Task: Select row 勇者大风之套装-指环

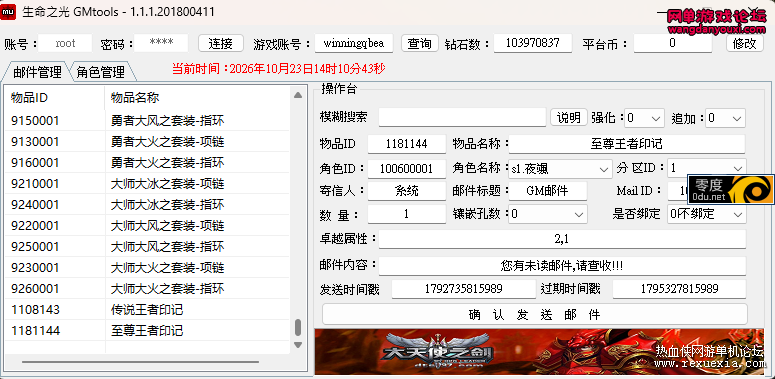Action: pyautogui.click(x=147, y=120)
